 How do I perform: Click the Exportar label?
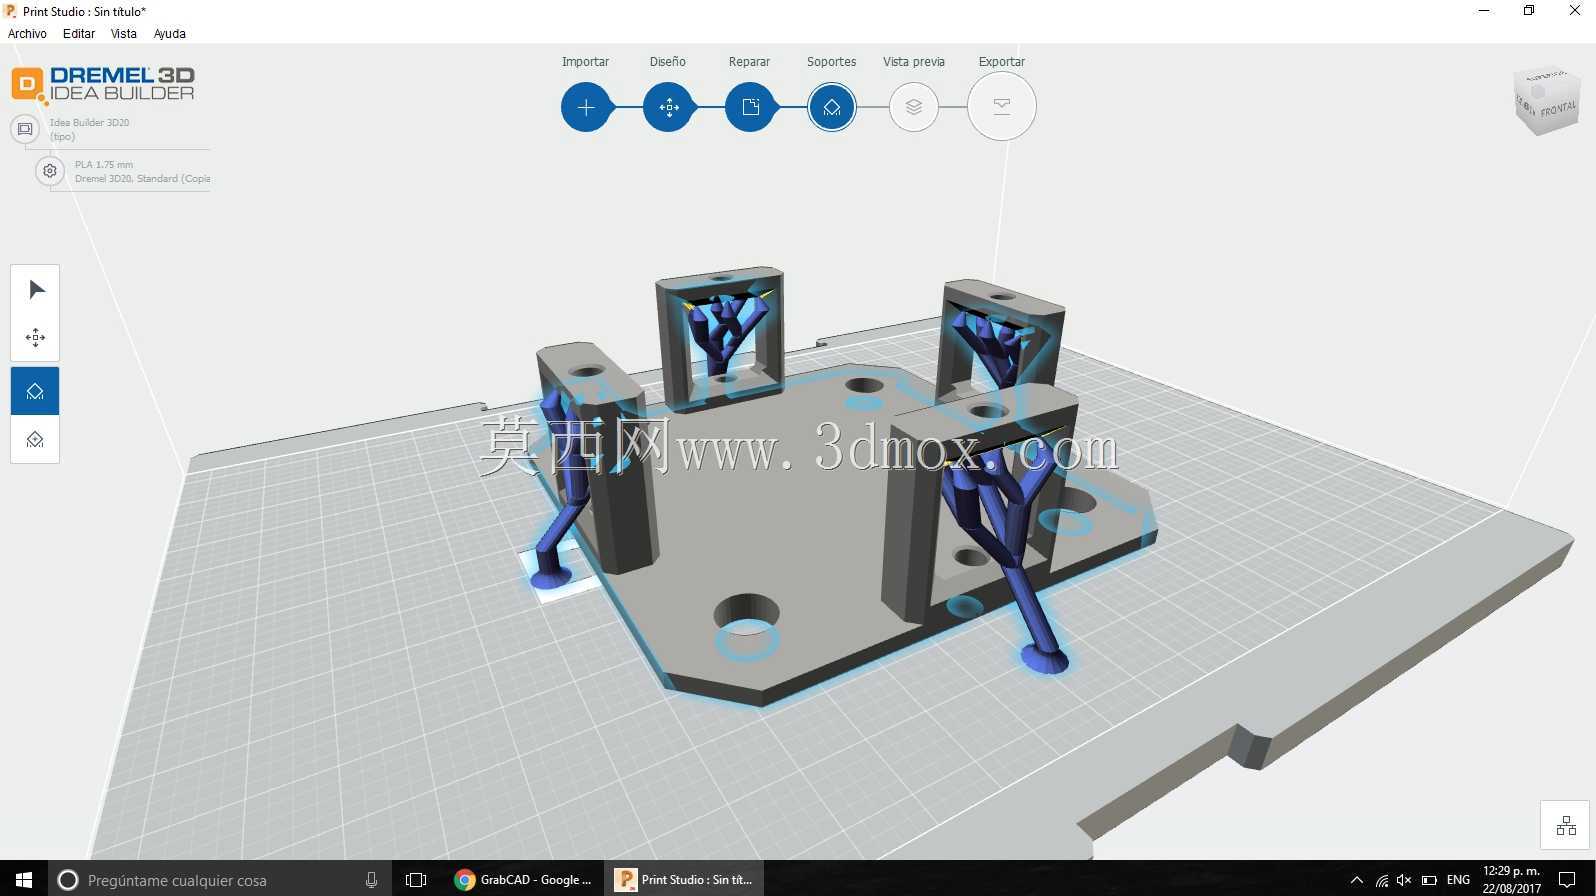click(1002, 62)
